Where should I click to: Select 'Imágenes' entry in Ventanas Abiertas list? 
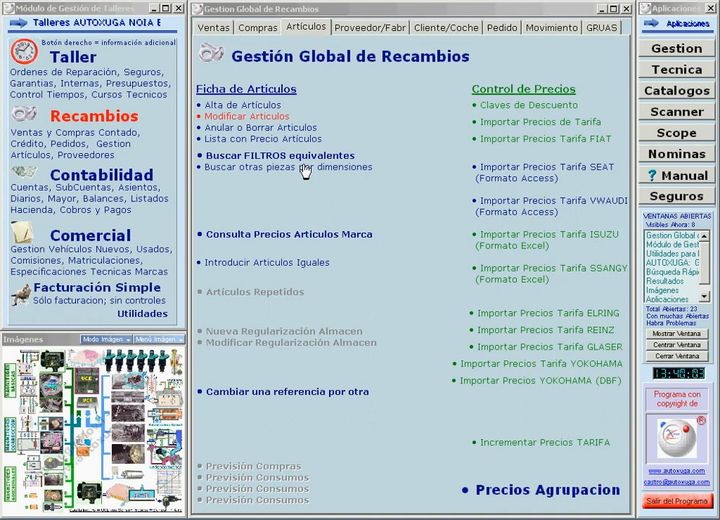[662, 290]
